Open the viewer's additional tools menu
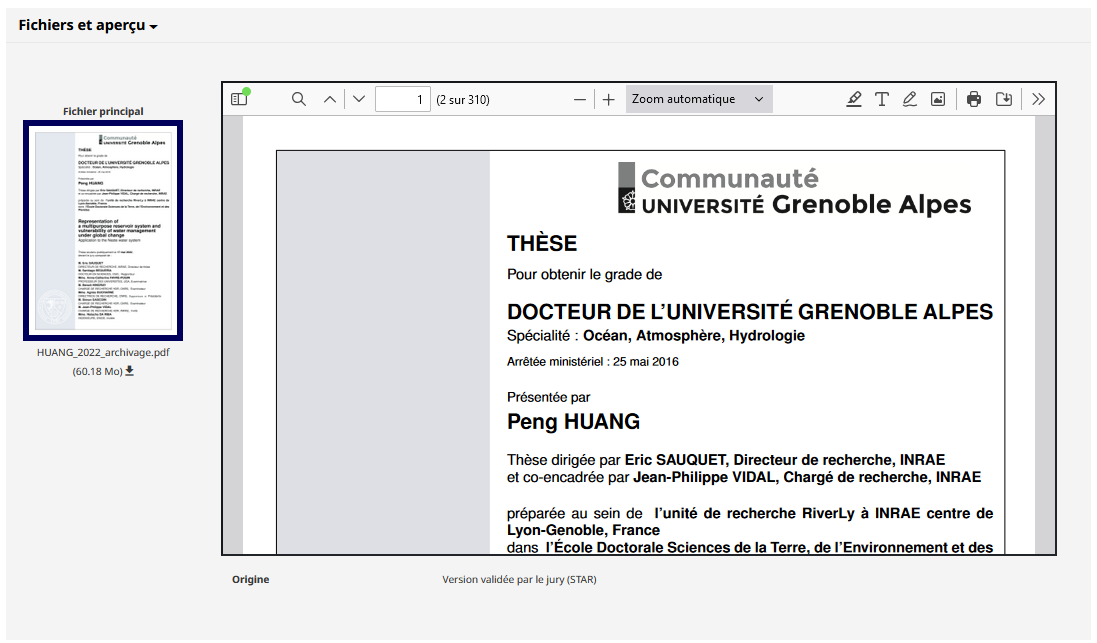Image resolution: width=1097 pixels, height=643 pixels. point(1038,99)
